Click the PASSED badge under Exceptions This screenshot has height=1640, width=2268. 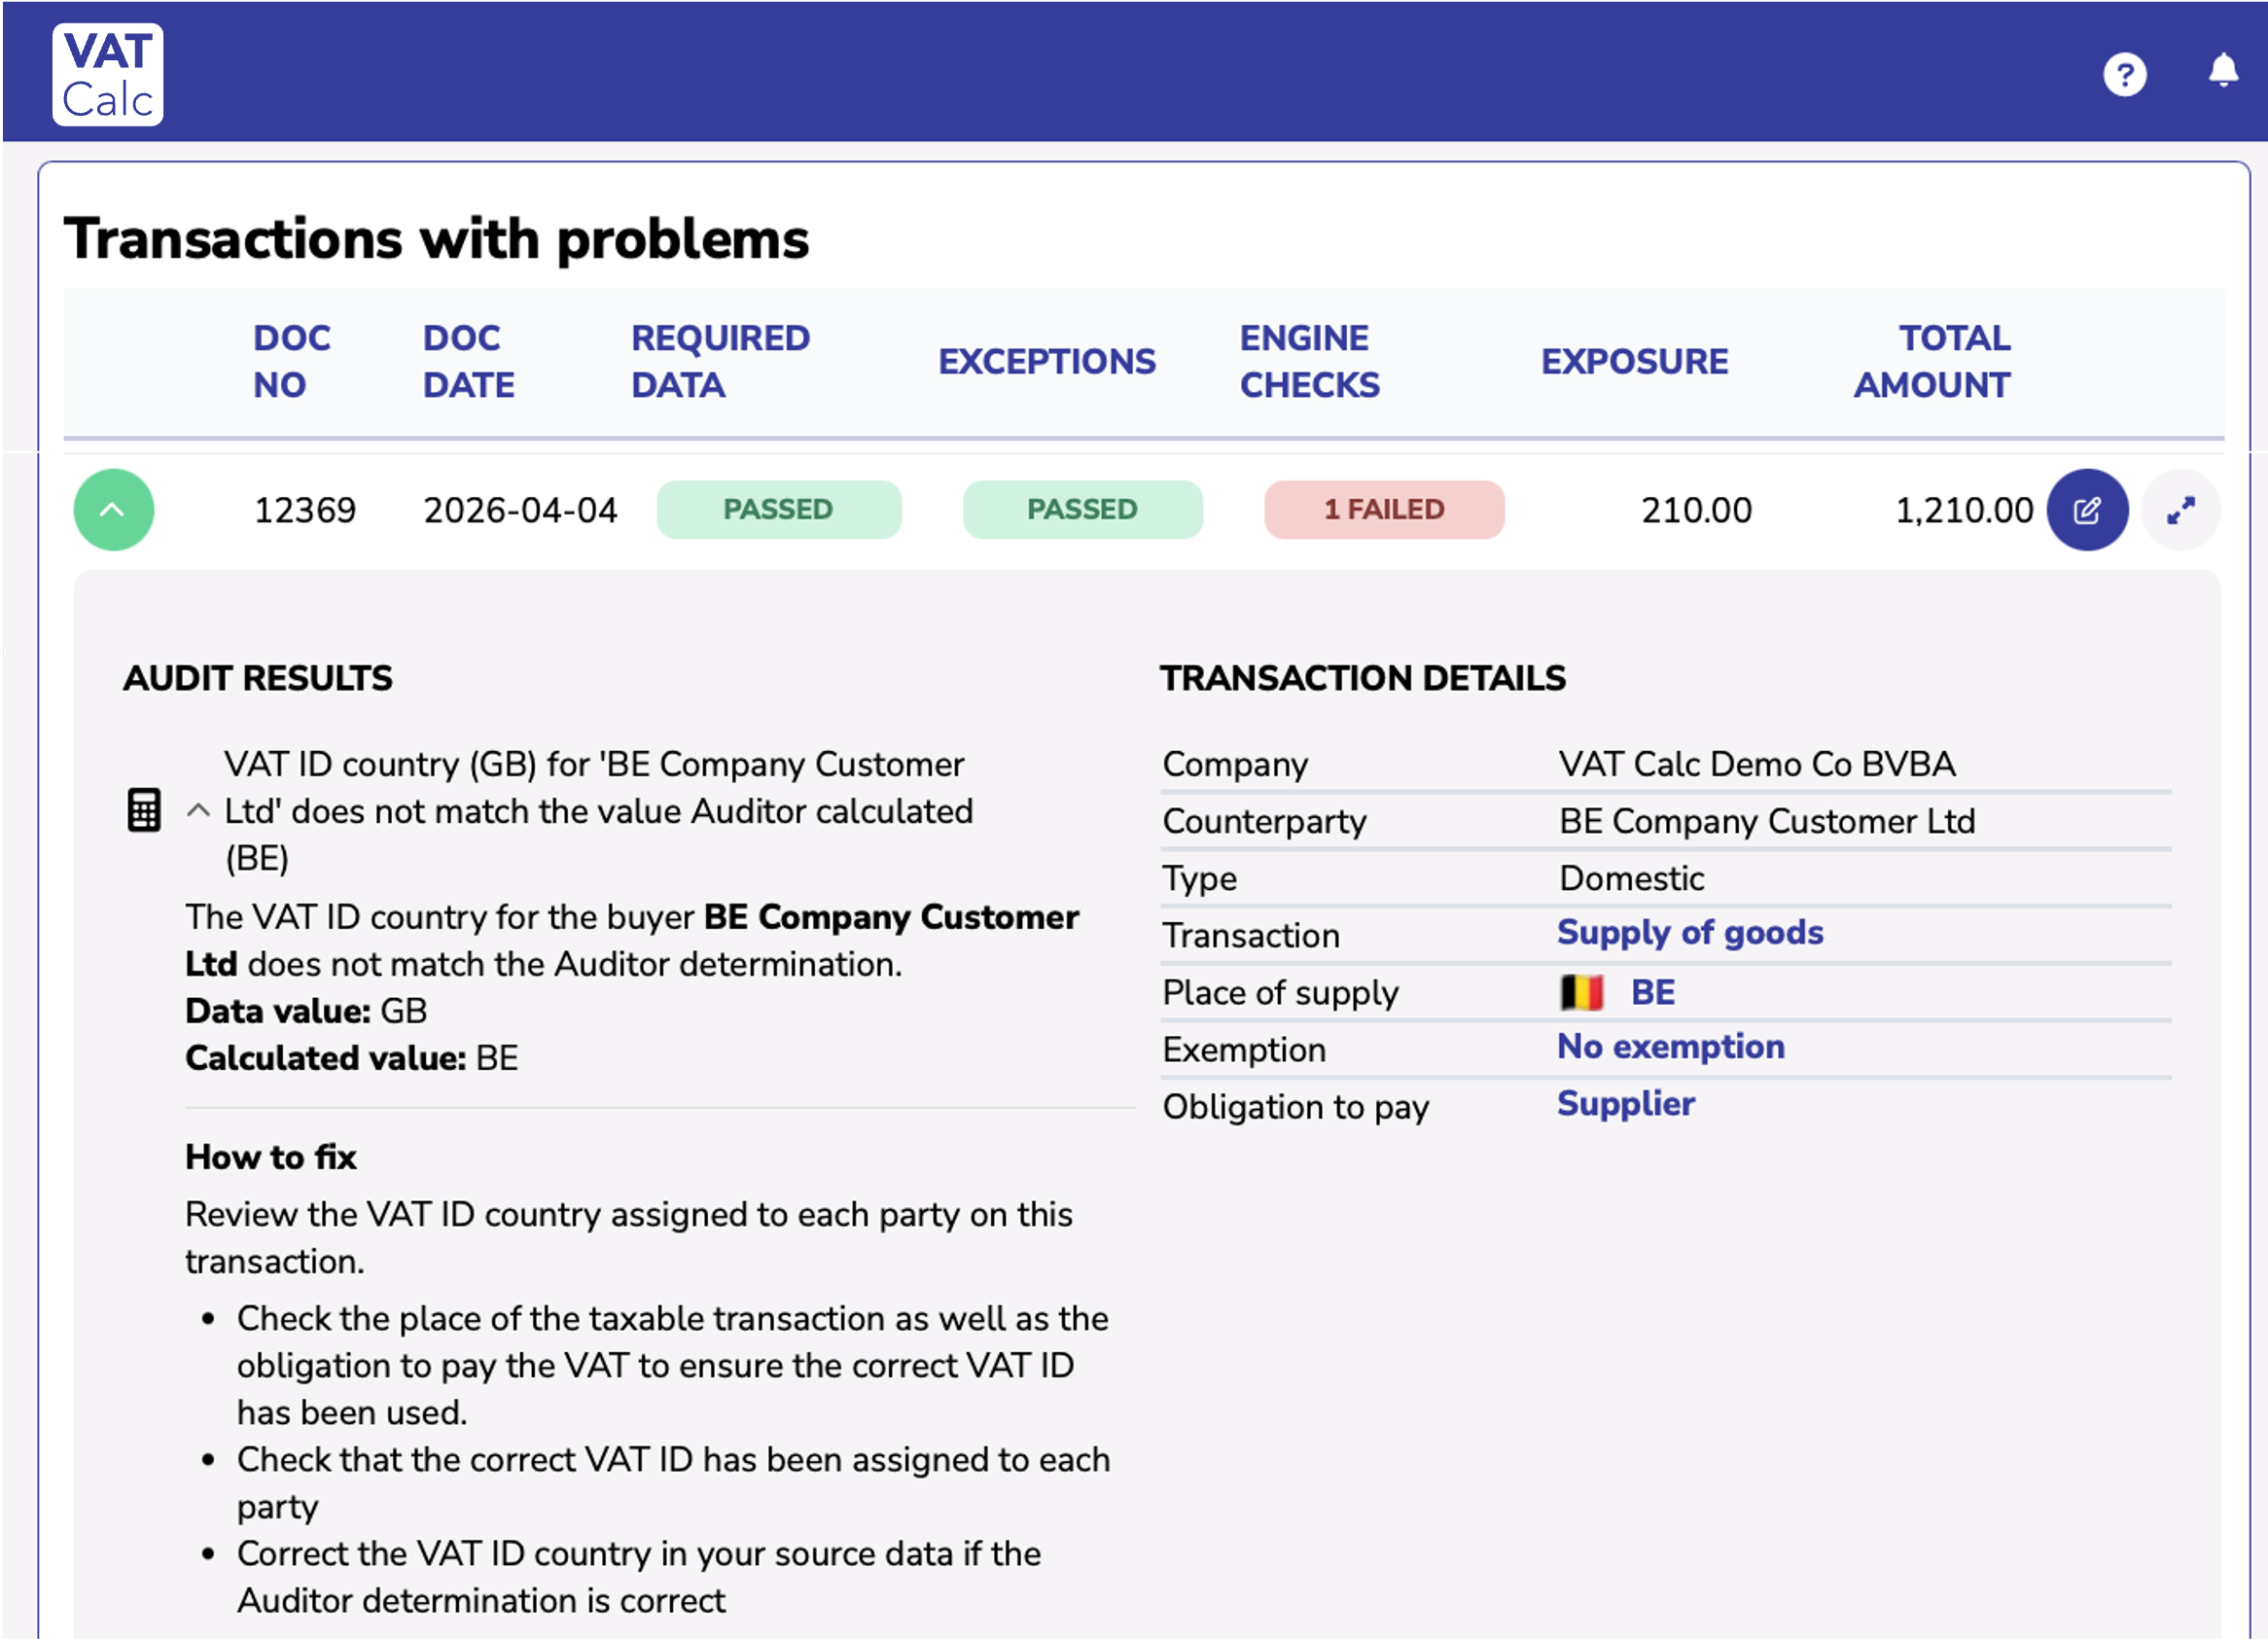tap(1082, 510)
